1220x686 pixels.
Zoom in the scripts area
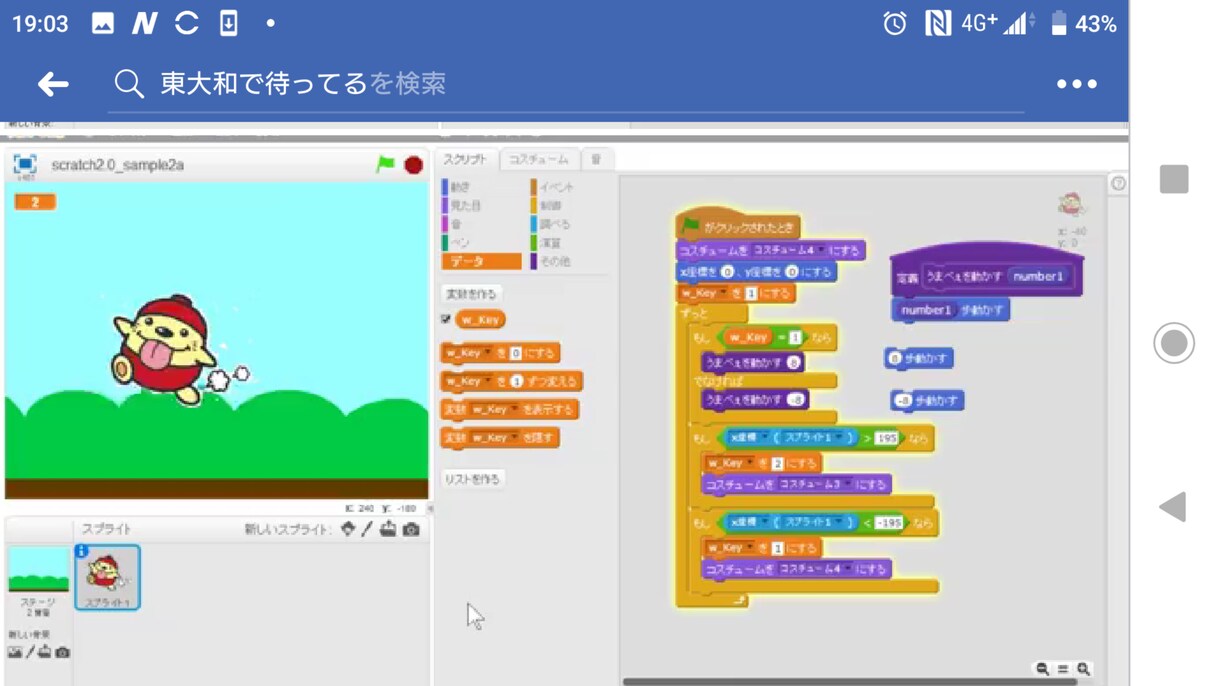pyautogui.click(x=1083, y=669)
